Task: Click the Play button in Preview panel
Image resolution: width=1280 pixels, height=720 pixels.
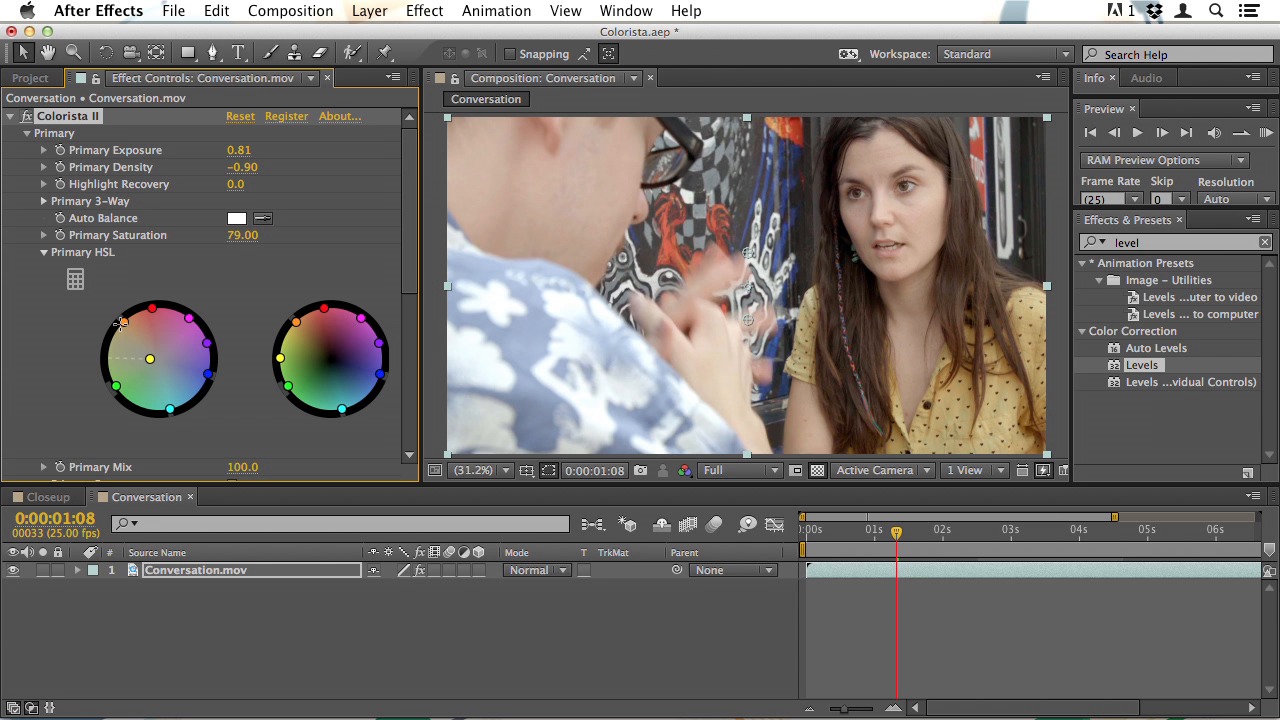Action: [x=1137, y=133]
